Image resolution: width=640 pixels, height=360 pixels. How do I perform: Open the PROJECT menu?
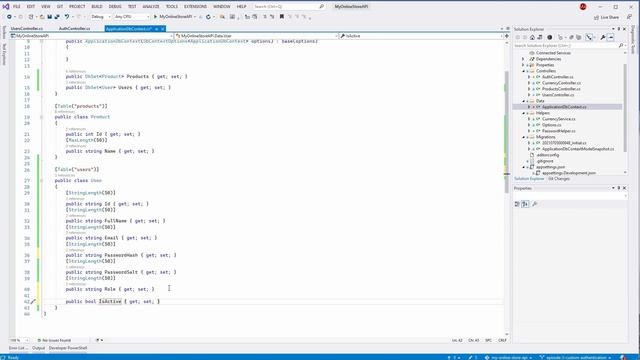(x=77, y=7)
